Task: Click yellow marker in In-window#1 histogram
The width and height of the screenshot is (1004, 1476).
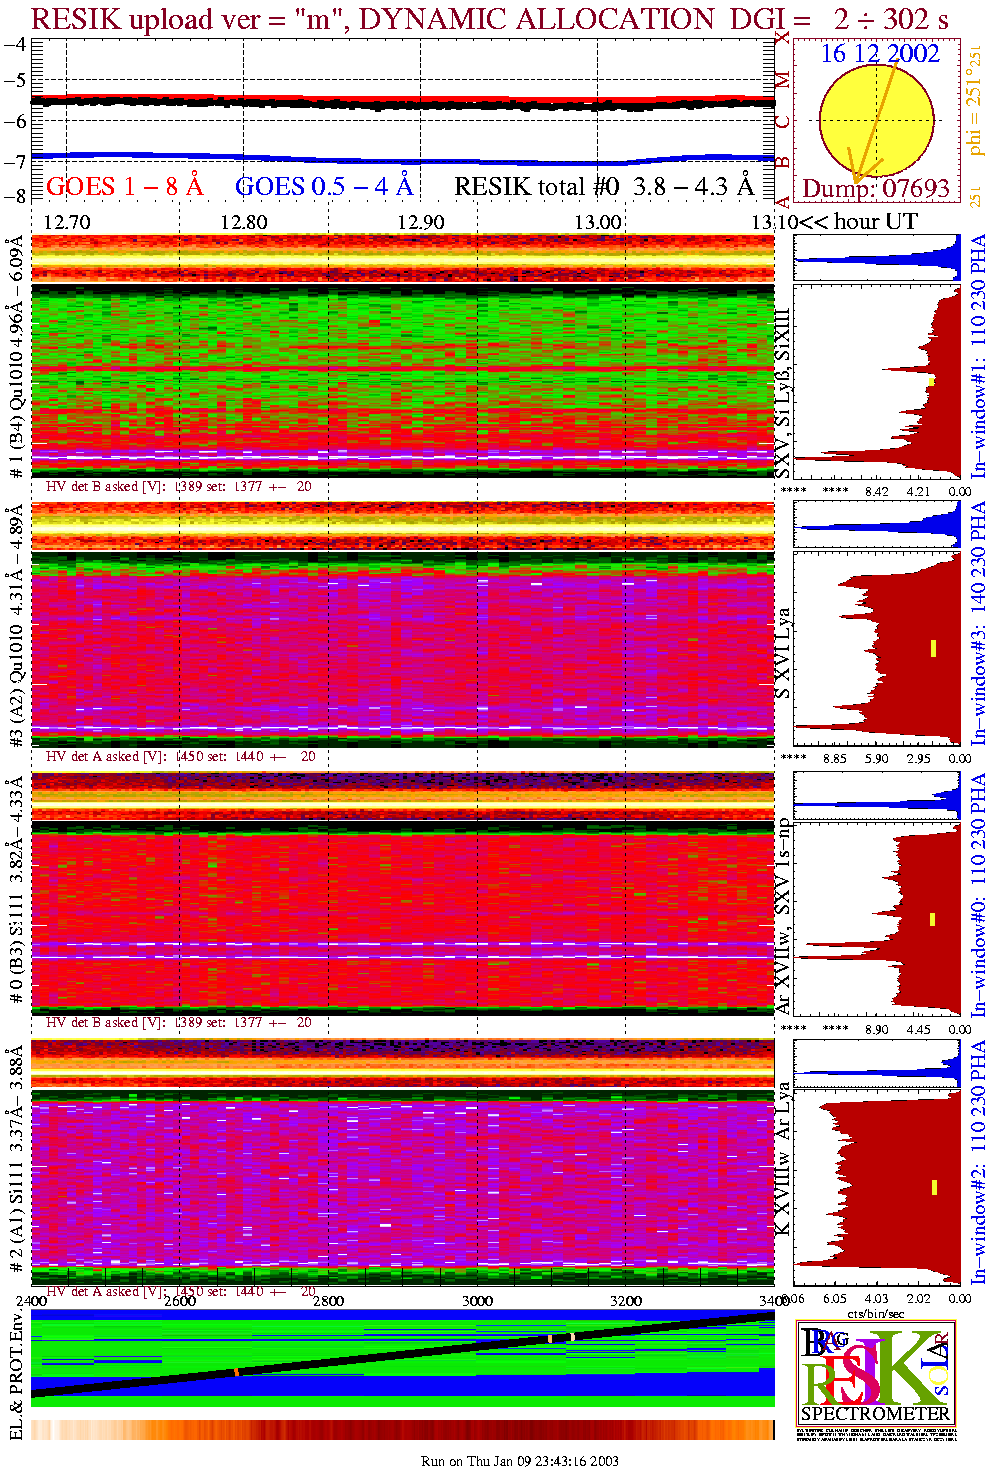Action: click(x=932, y=381)
